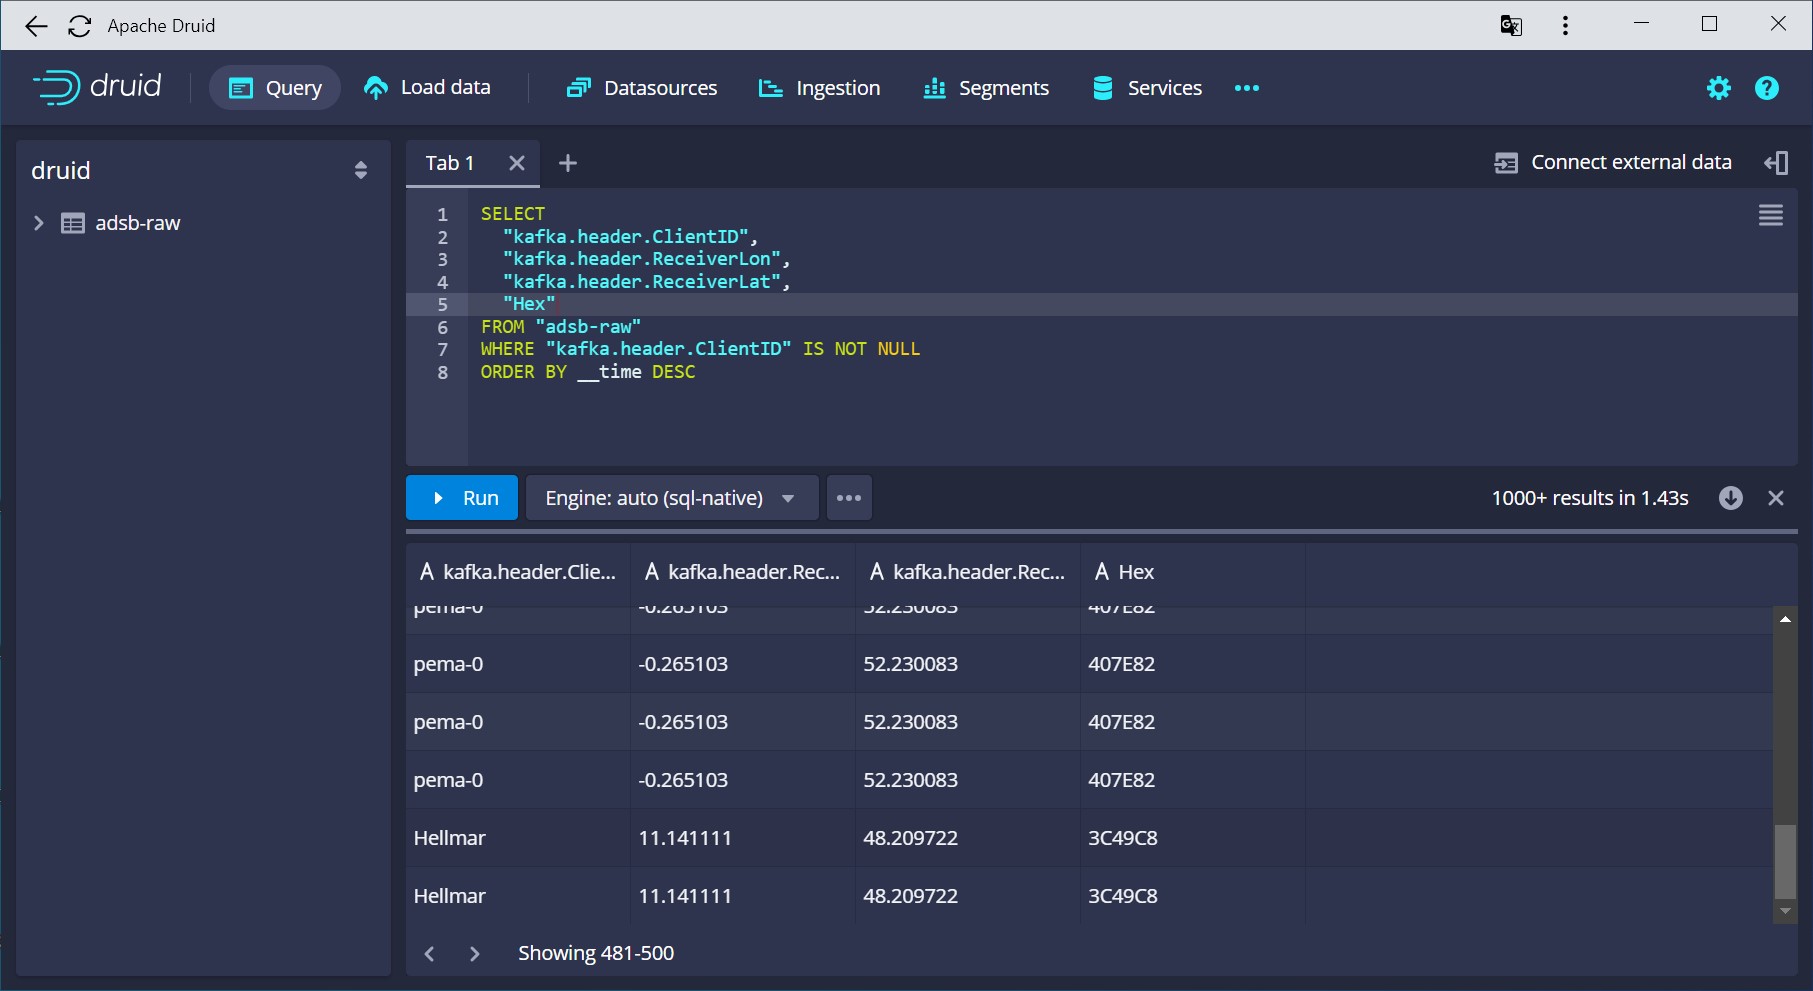Open the Druid settings gear

click(x=1718, y=88)
